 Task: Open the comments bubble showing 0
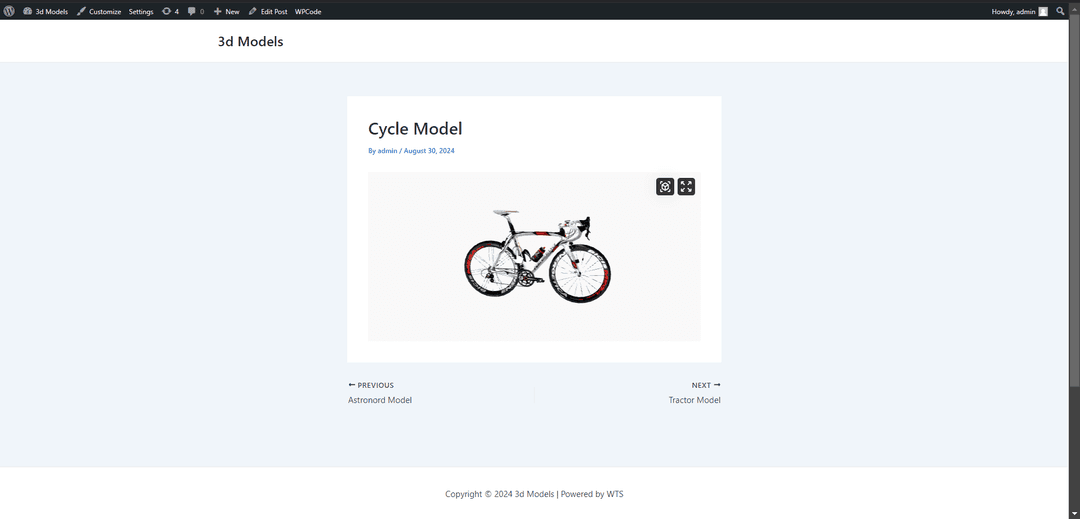196,12
